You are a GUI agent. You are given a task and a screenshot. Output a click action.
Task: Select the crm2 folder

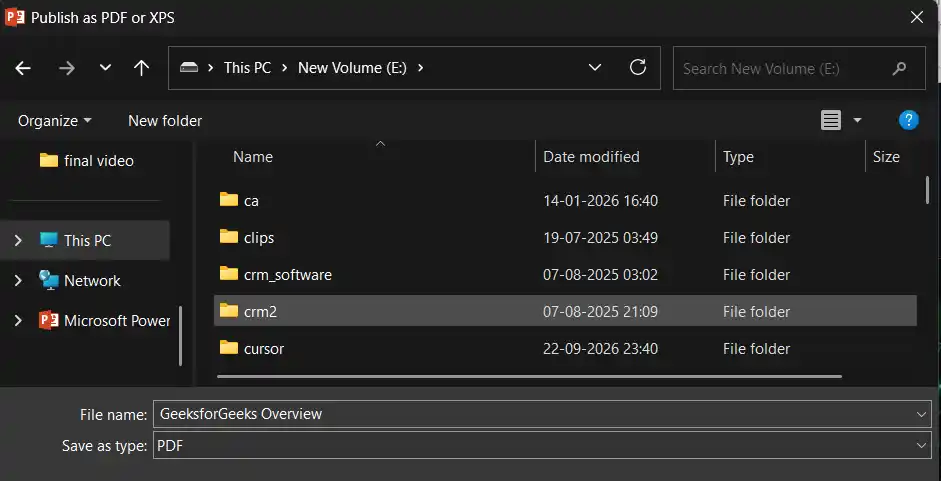click(x=565, y=311)
